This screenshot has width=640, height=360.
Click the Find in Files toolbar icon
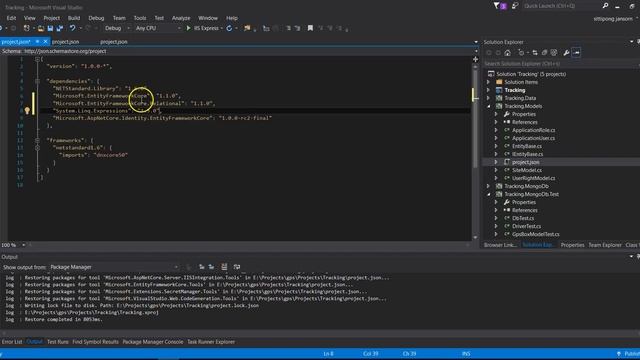point(247,28)
